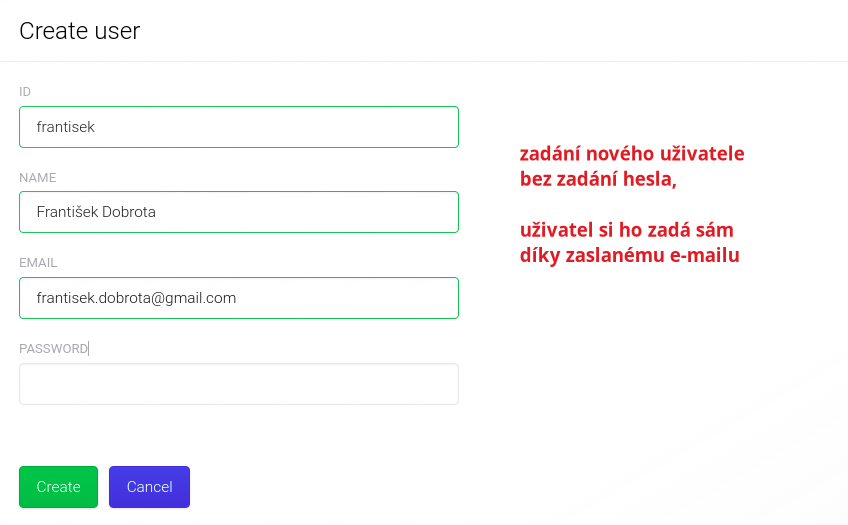This screenshot has width=848, height=525.
Task: Click the ID field label
Action: [25, 92]
